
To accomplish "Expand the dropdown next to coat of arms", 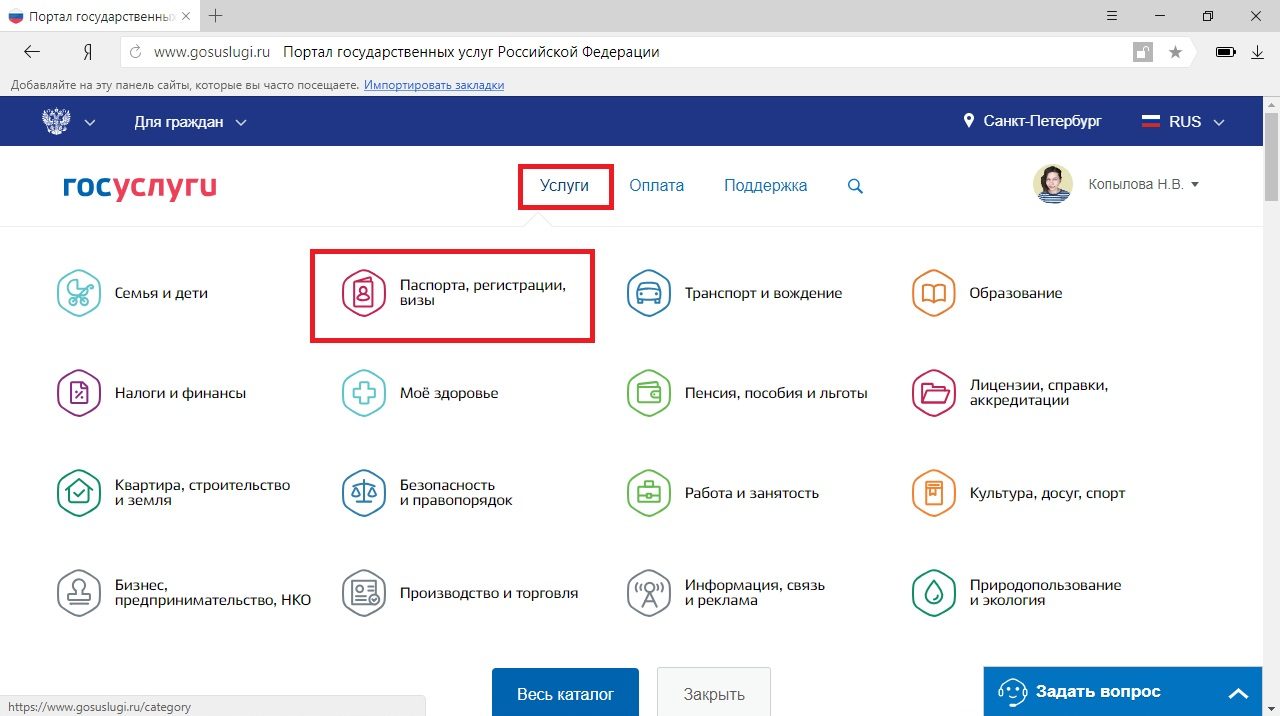I will tap(90, 123).
